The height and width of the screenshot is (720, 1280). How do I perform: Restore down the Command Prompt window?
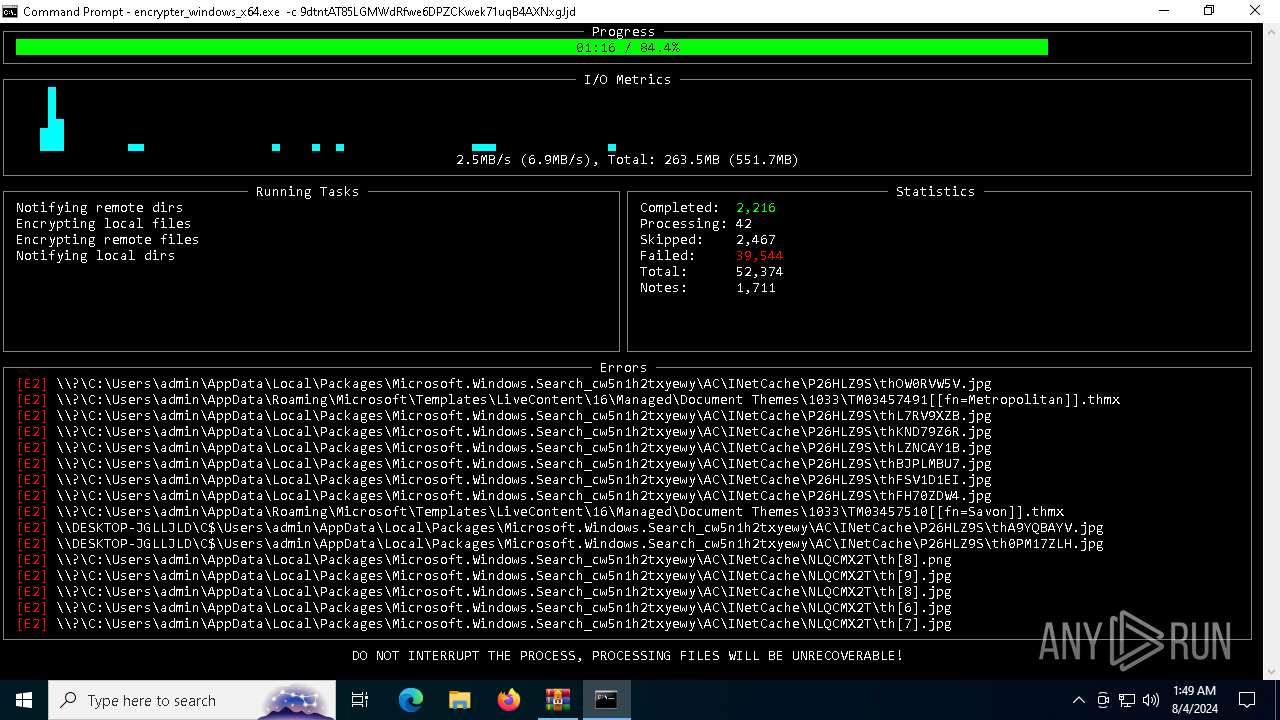tap(1209, 11)
